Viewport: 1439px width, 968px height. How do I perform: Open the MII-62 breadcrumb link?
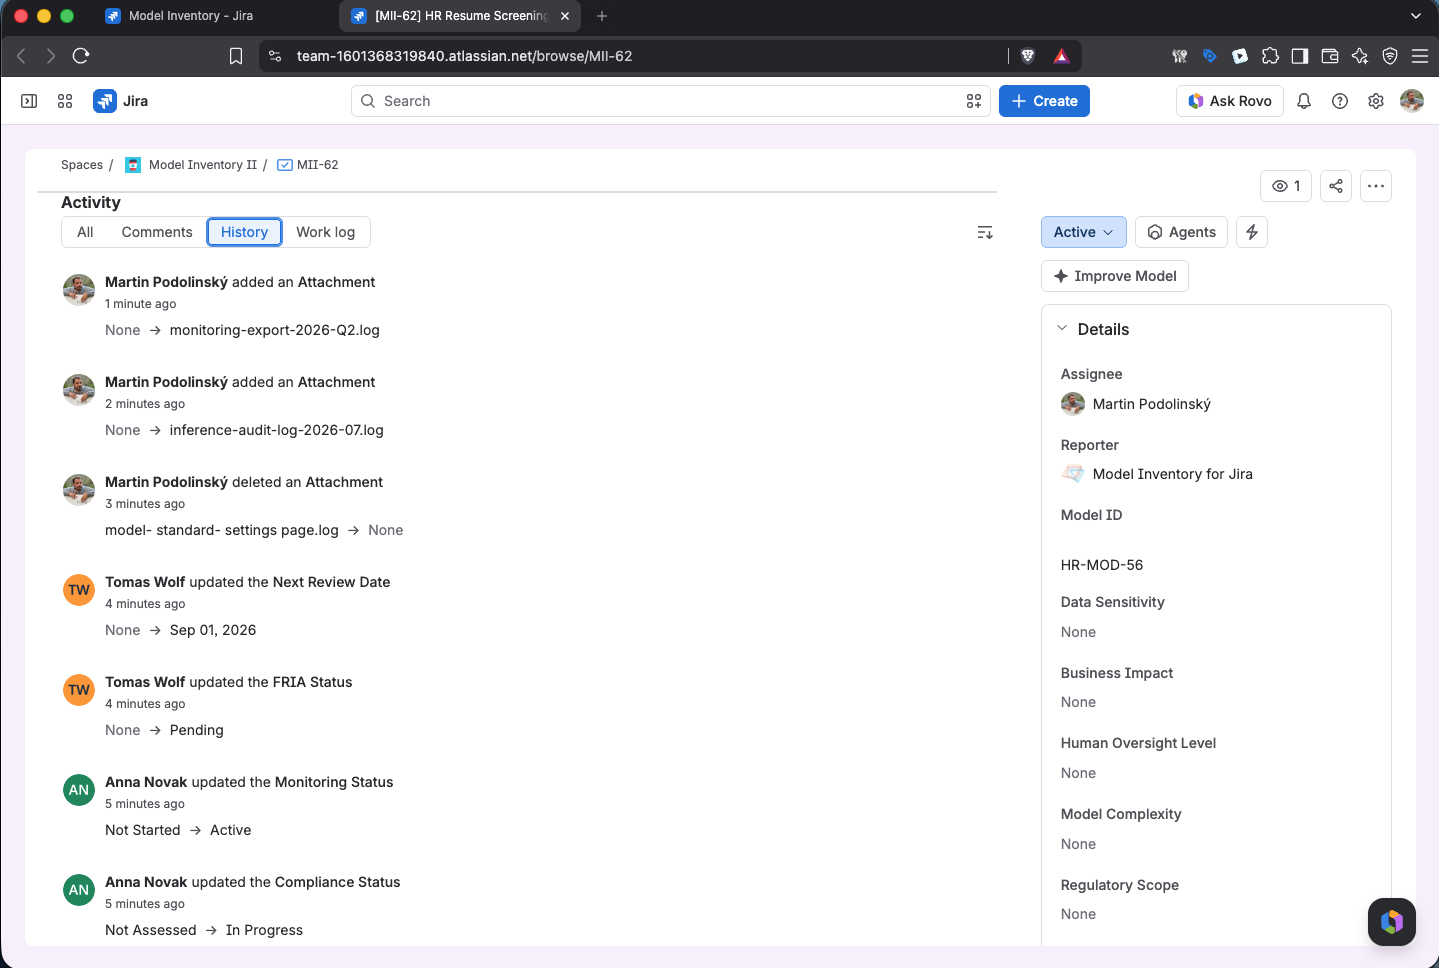pos(318,165)
